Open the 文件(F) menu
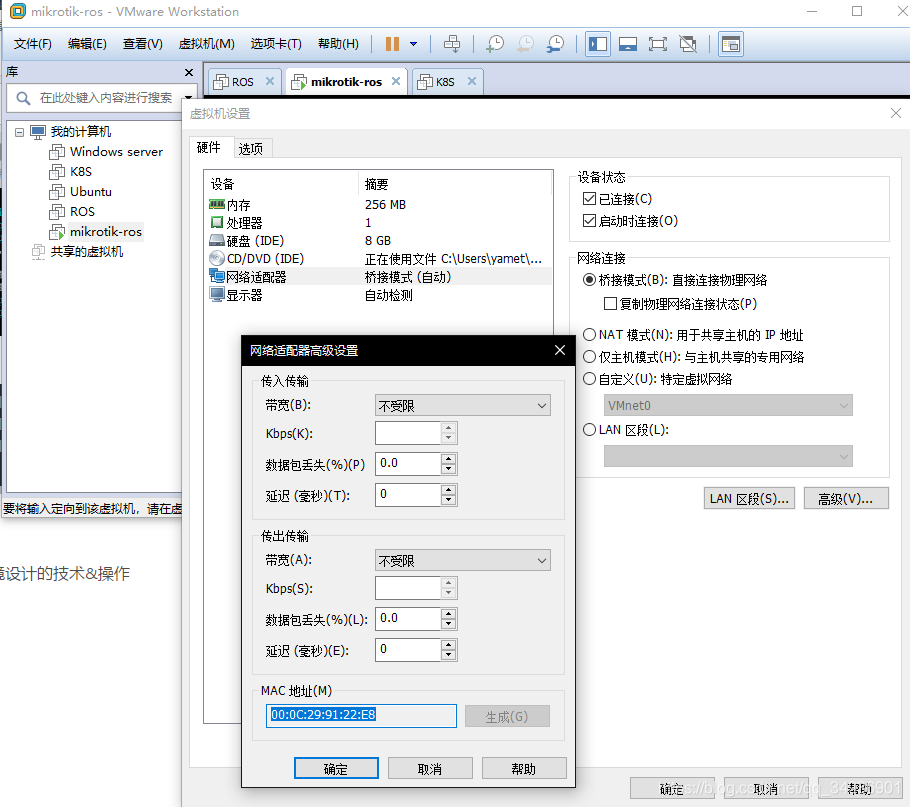The image size is (910, 807). (32, 44)
